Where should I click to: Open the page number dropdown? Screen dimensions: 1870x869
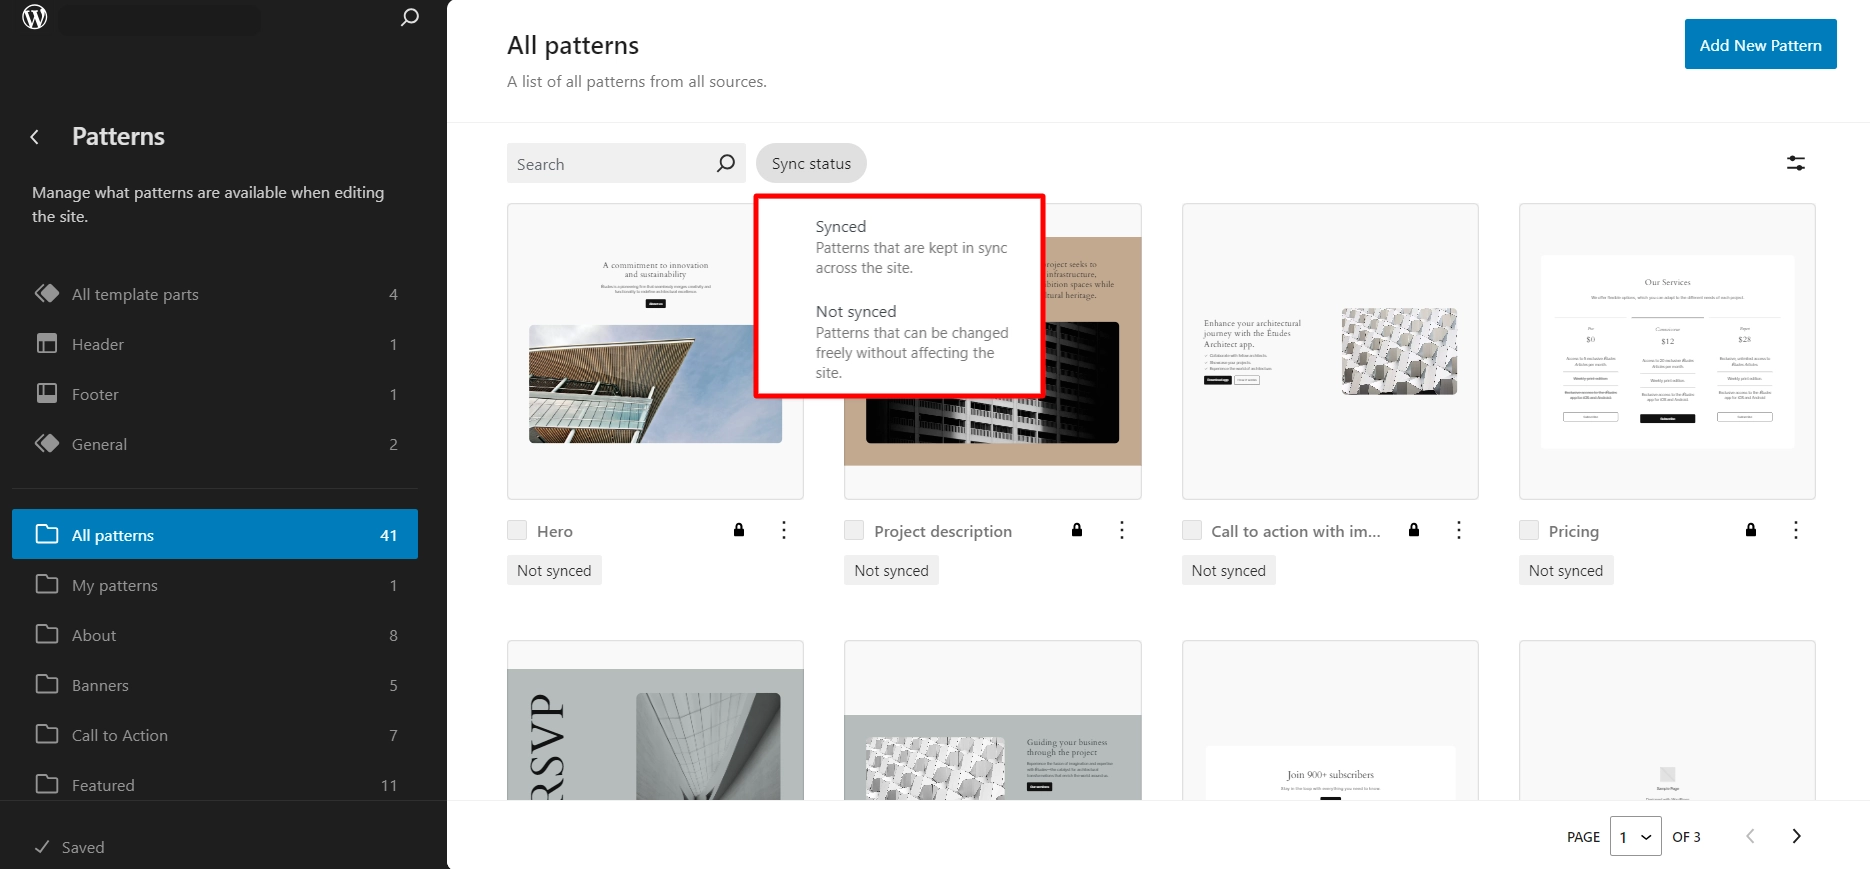[x=1636, y=836]
